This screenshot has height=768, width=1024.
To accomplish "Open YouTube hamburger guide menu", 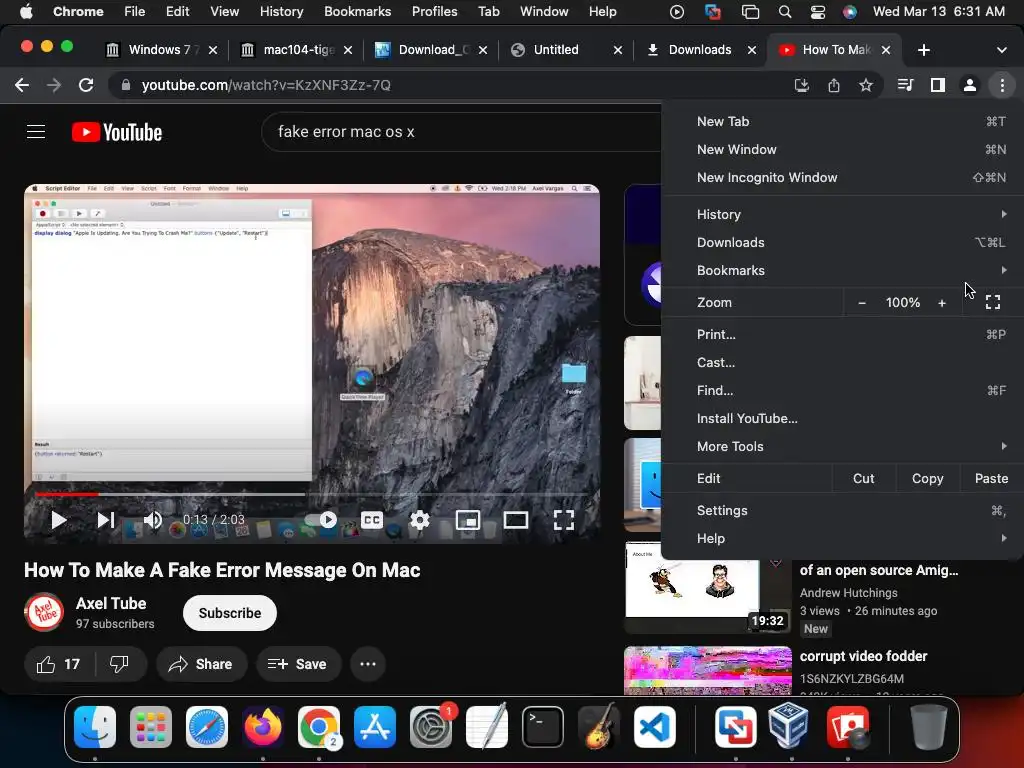I will point(36,132).
